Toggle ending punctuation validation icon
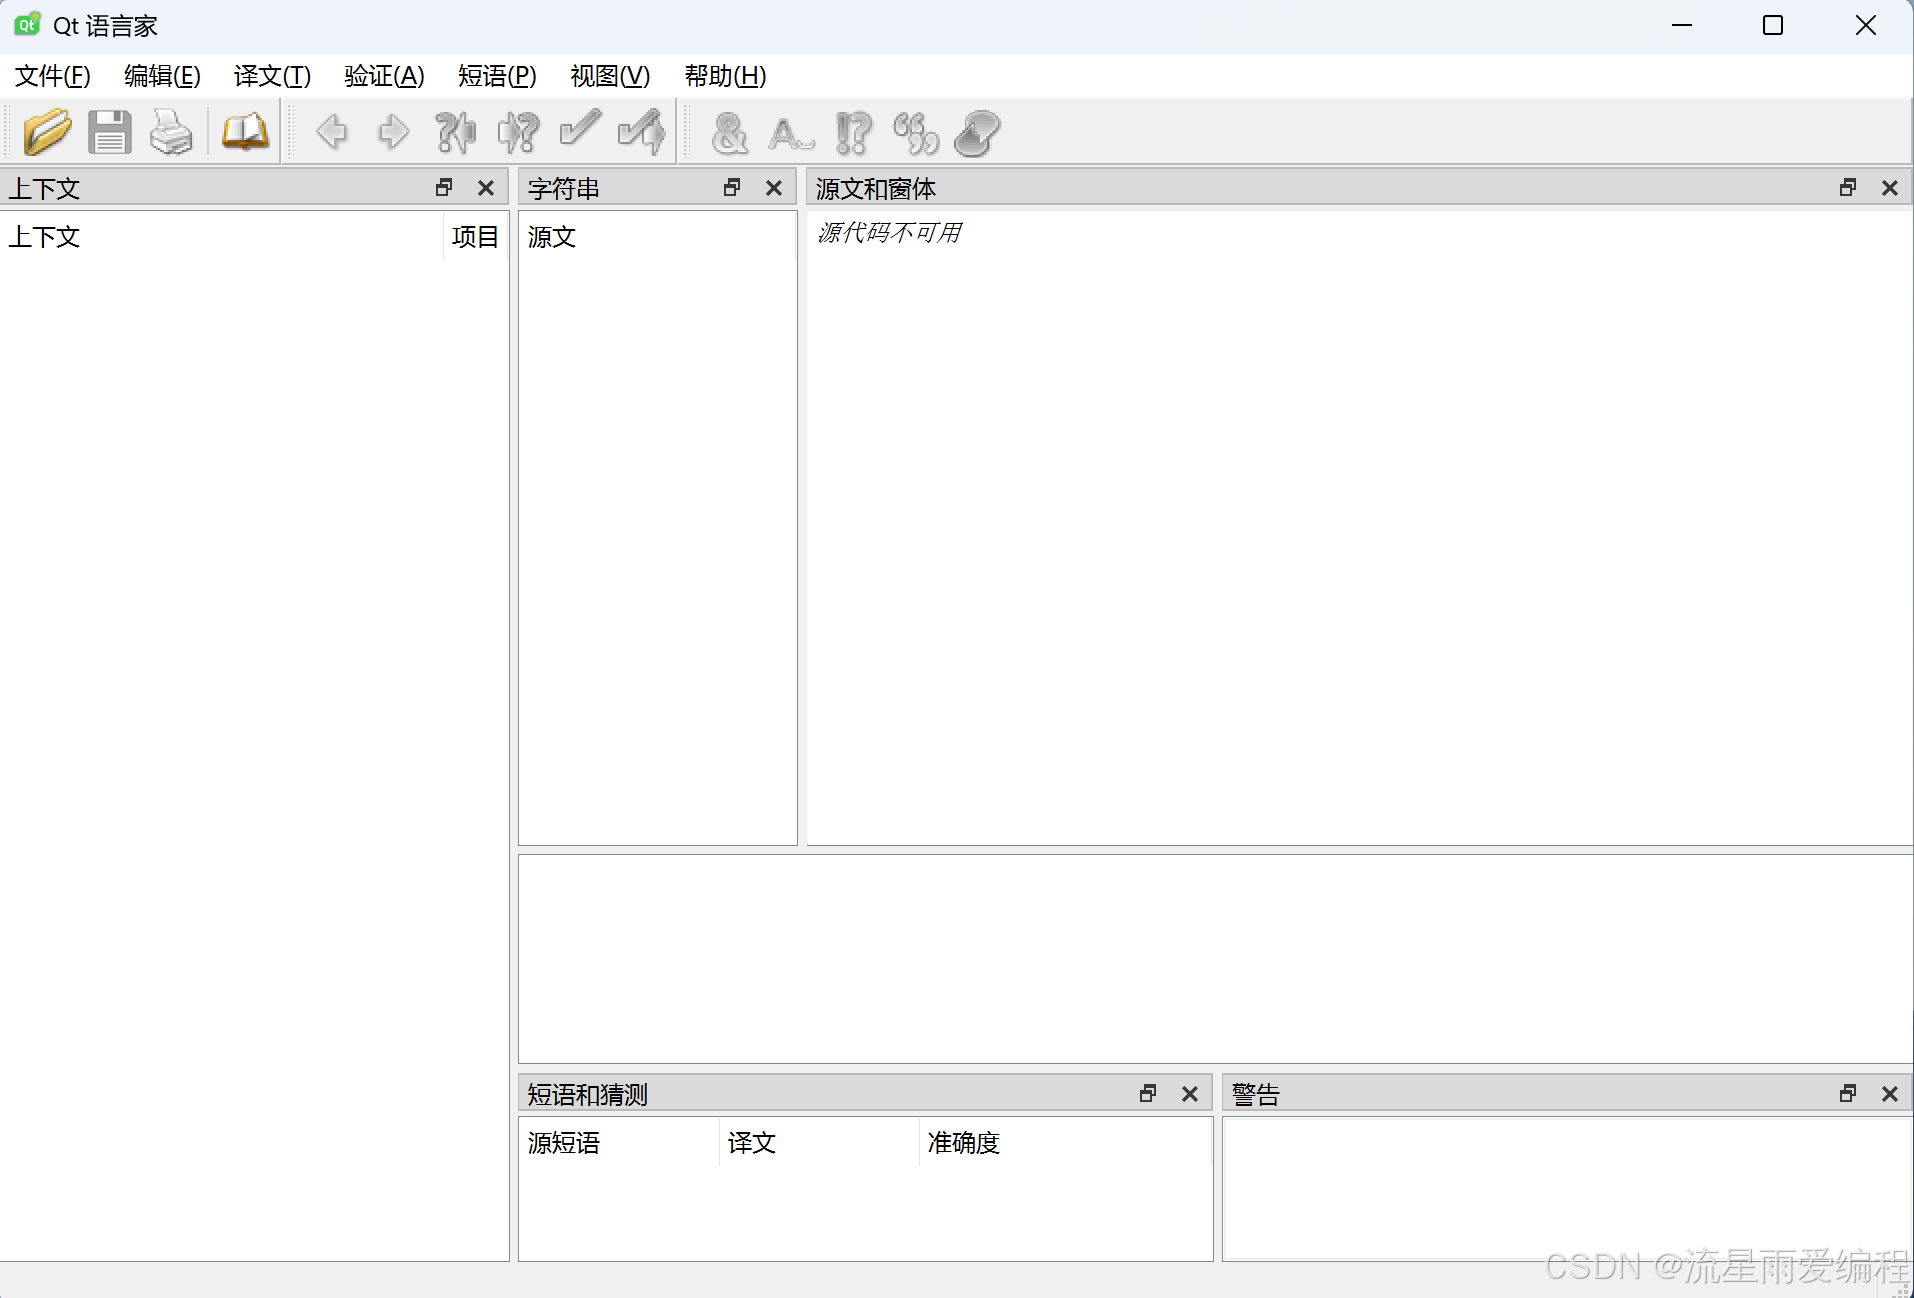Screen dimensions: 1914x1298 (853, 132)
